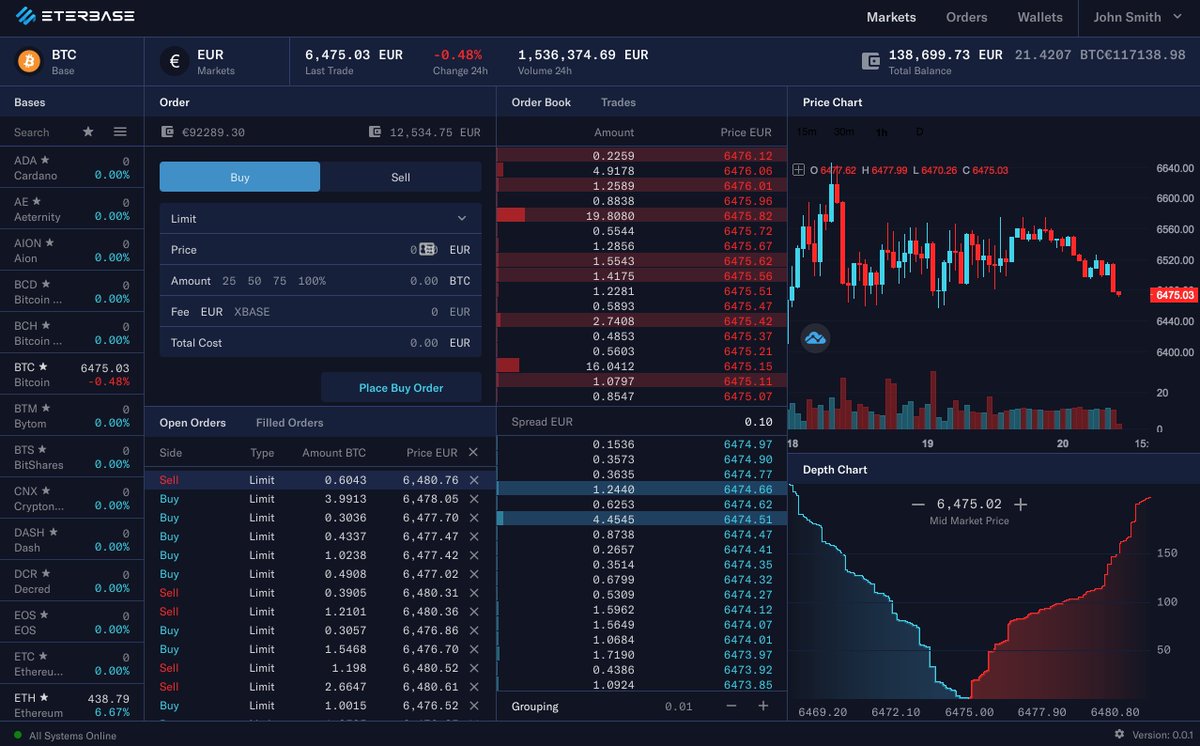Increase order book grouping with plus
Image resolution: width=1200 pixels, height=746 pixels.
coord(763,706)
